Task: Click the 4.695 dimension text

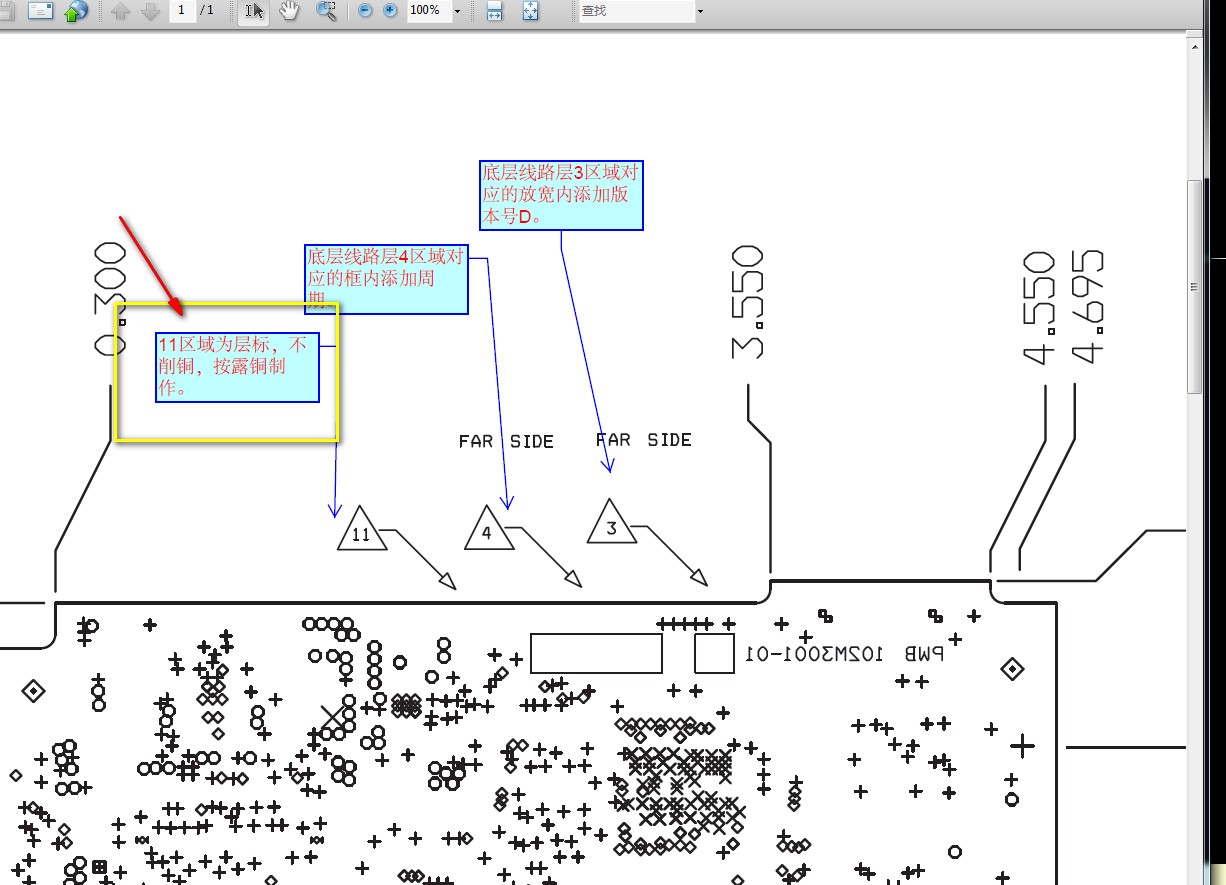Action: 1087,305
